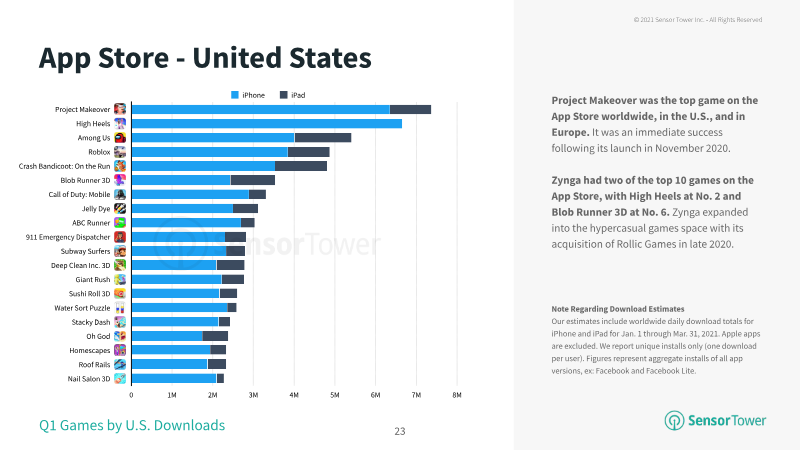Select the Homescapes game icon
This screenshot has height=450, width=800.
[x=120, y=351]
